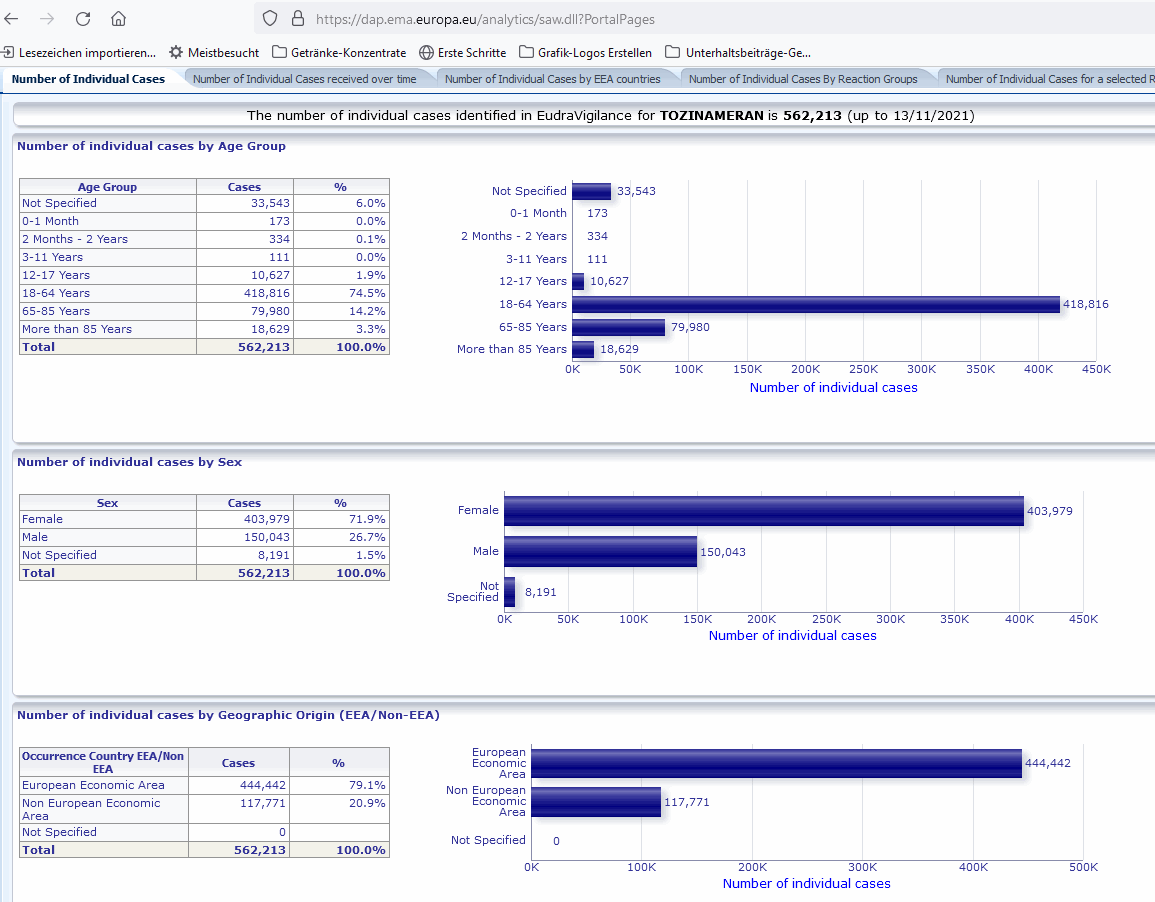Viewport: 1155px width, 902px height.
Task: Reload the page with refresh icon
Action: (x=83, y=19)
